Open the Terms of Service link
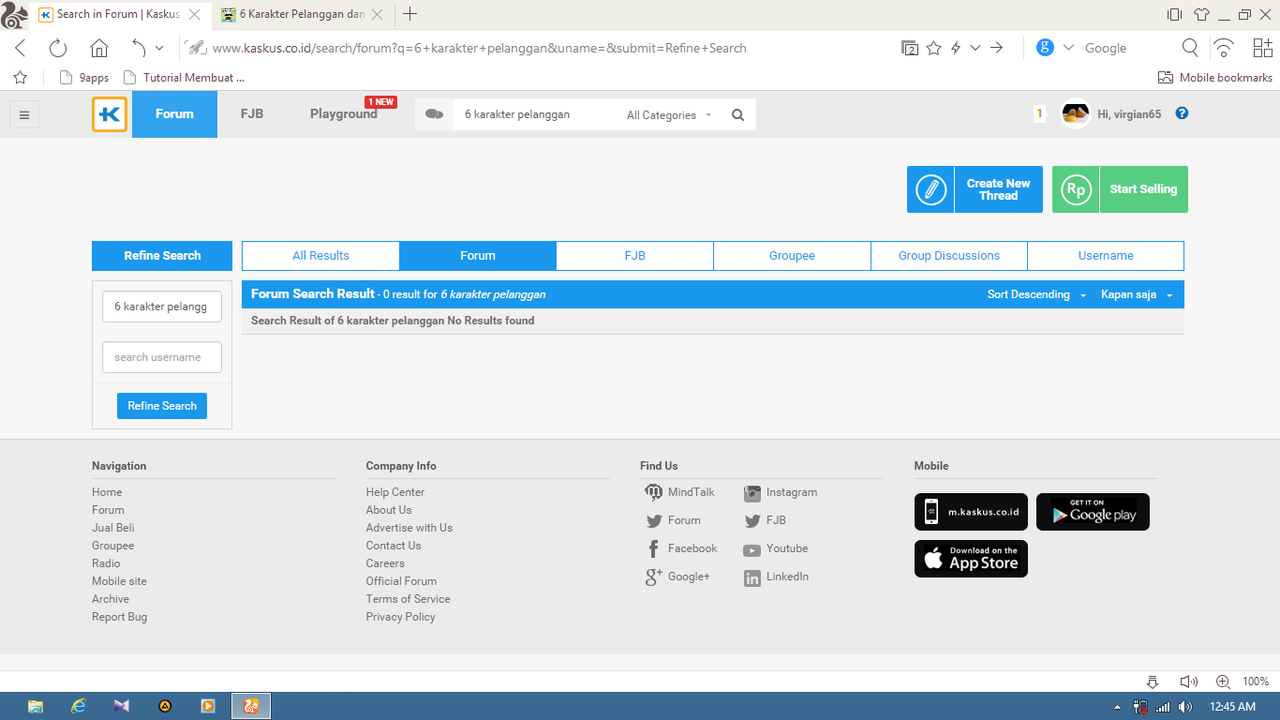Viewport: 1280px width, 720px height. pos(408,599)
